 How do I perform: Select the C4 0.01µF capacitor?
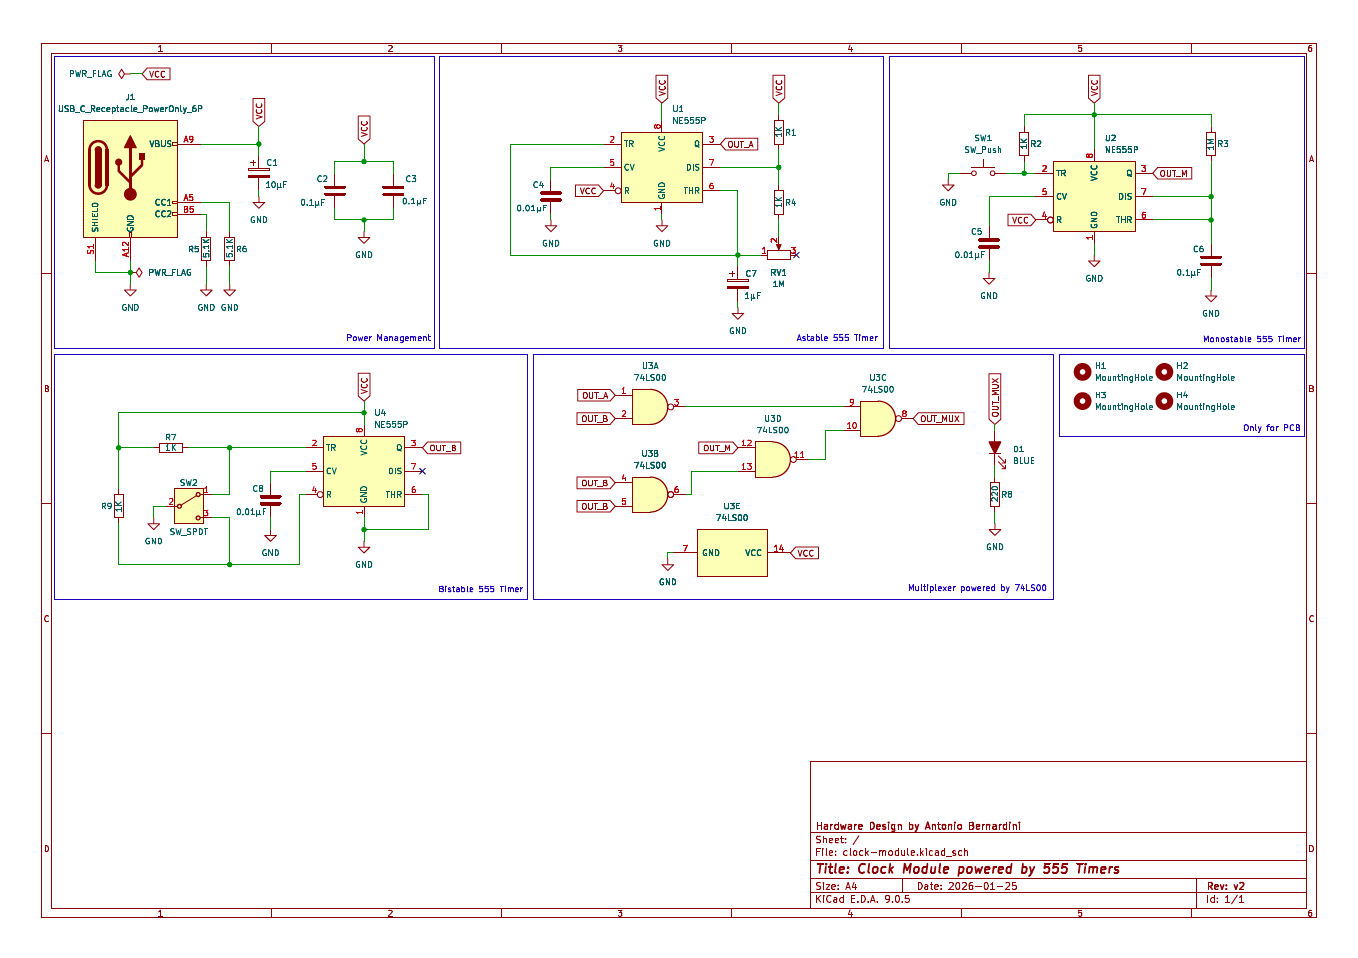pos(550,196)
